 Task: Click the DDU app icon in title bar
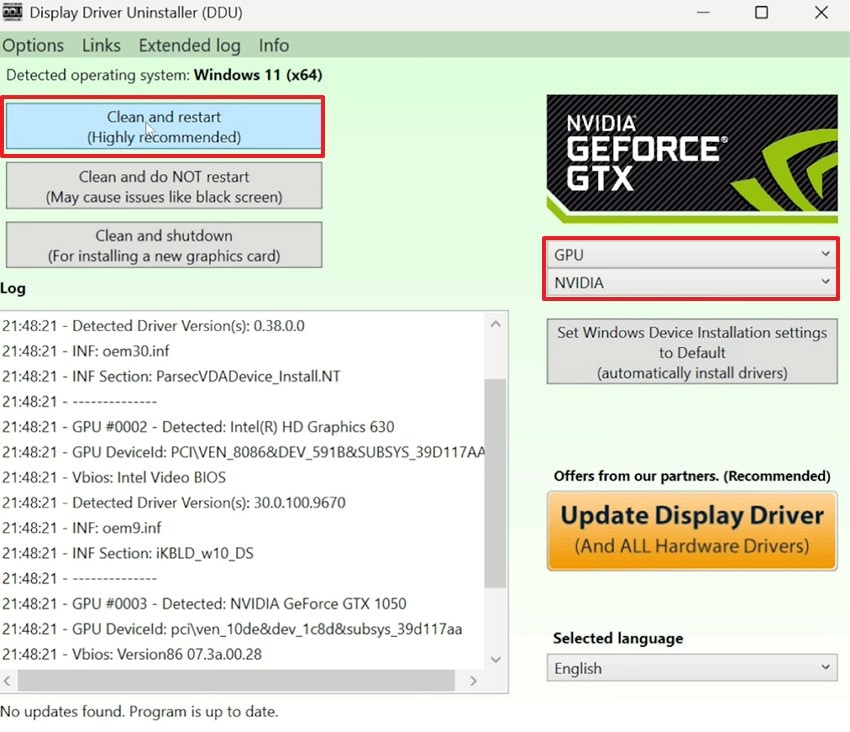tap(12, 12)
